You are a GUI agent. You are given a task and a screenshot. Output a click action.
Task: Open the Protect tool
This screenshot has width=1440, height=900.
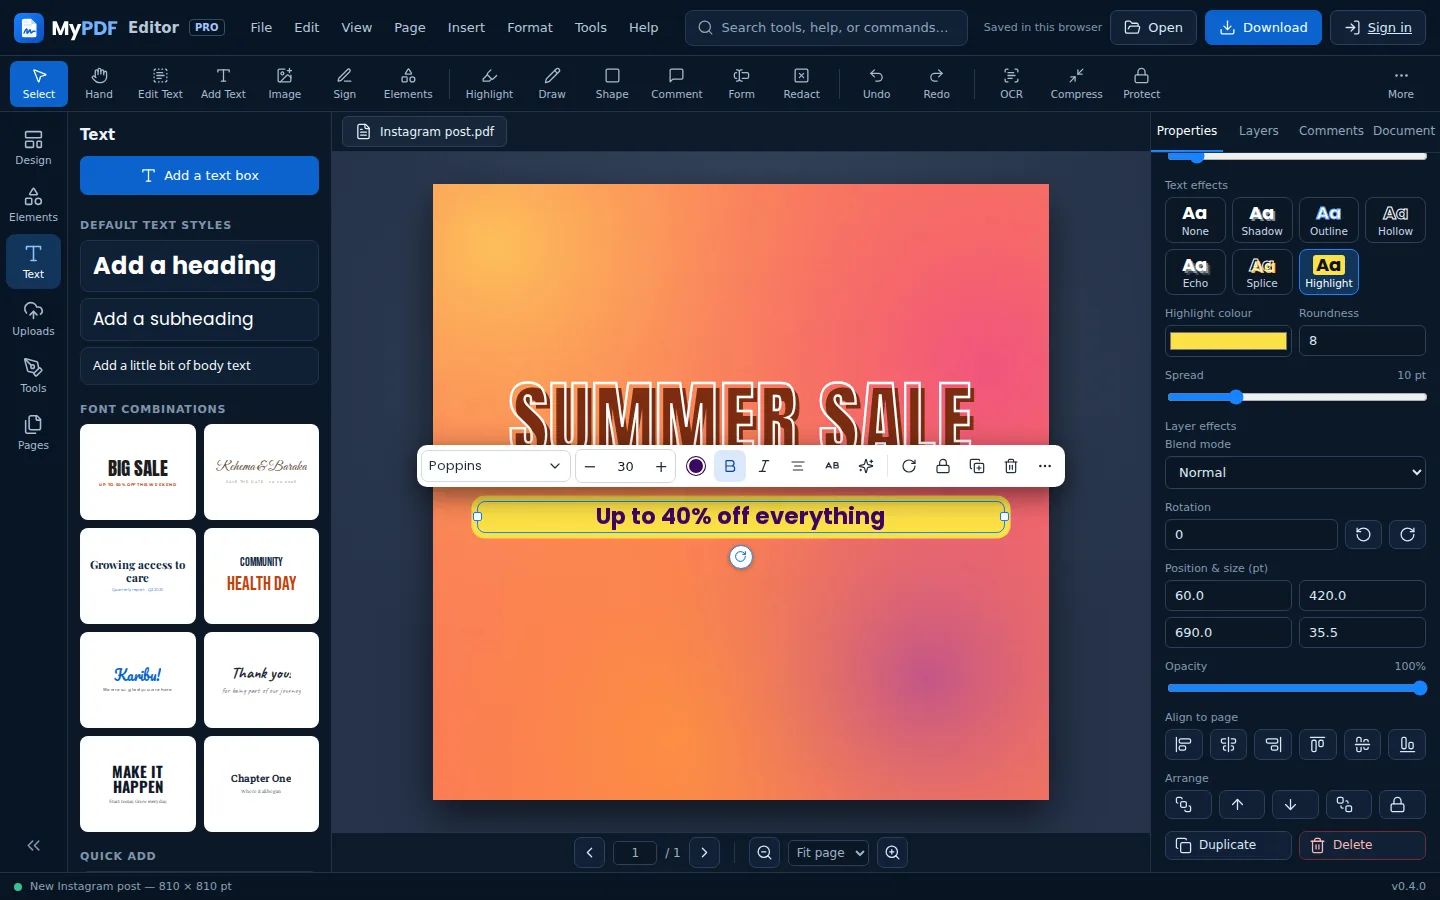click(1141, 83)
